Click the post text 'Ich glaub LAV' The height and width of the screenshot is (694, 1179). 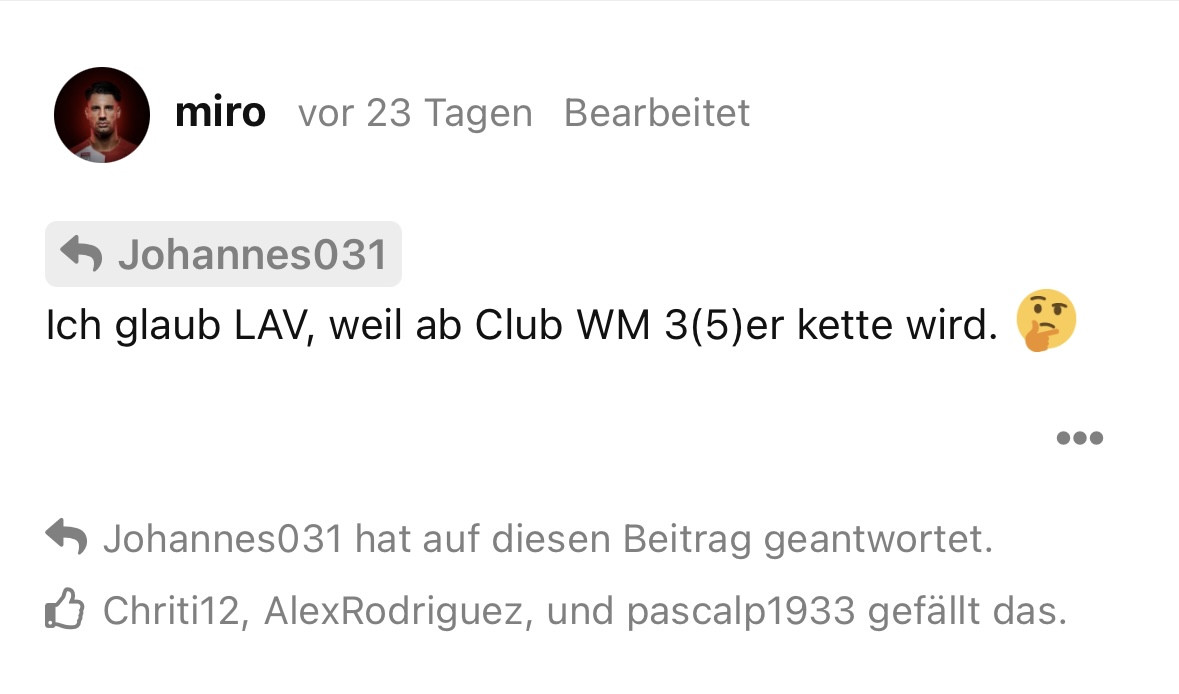click(x=176, y=326)
